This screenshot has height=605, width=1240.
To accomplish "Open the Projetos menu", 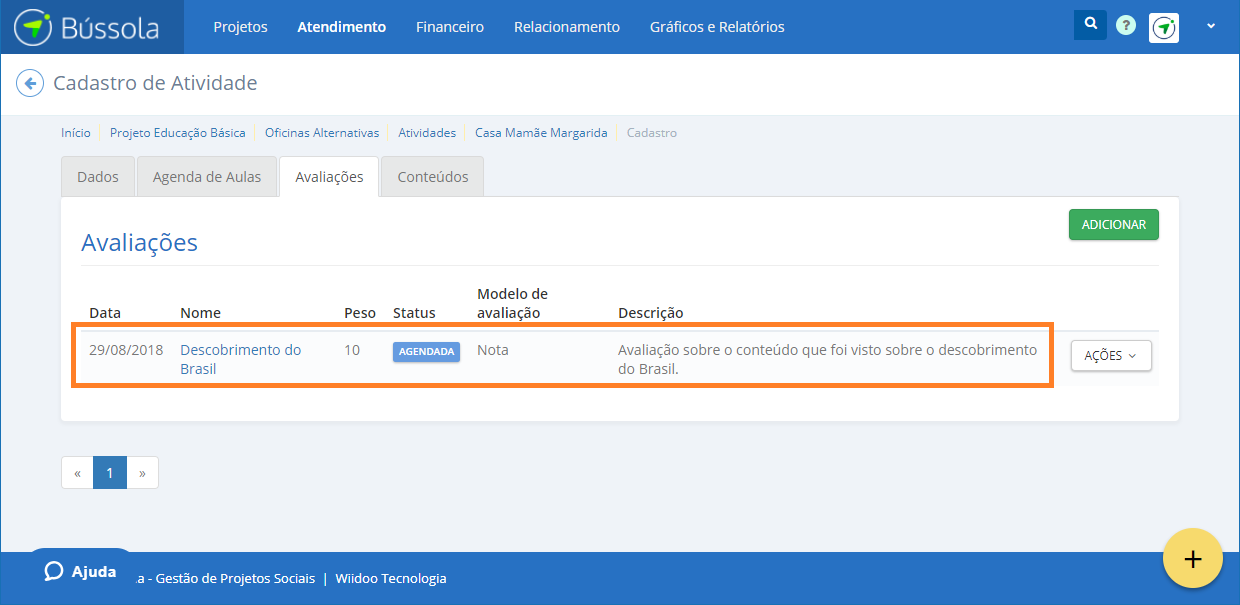I will pos(240,27).
